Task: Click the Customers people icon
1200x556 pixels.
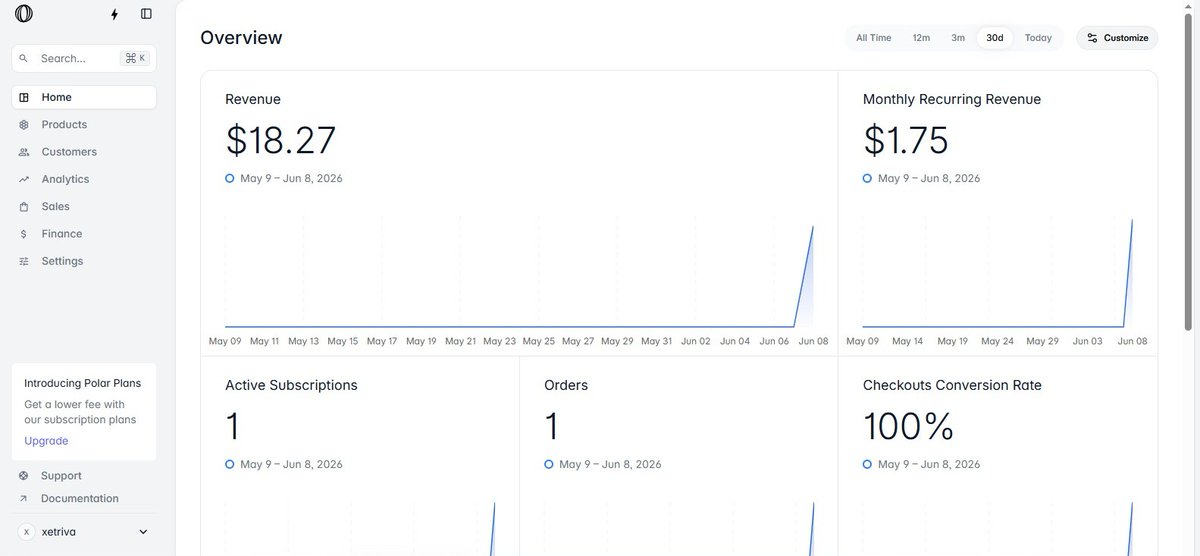Action: pyautogui.click(x=24, y=152)
